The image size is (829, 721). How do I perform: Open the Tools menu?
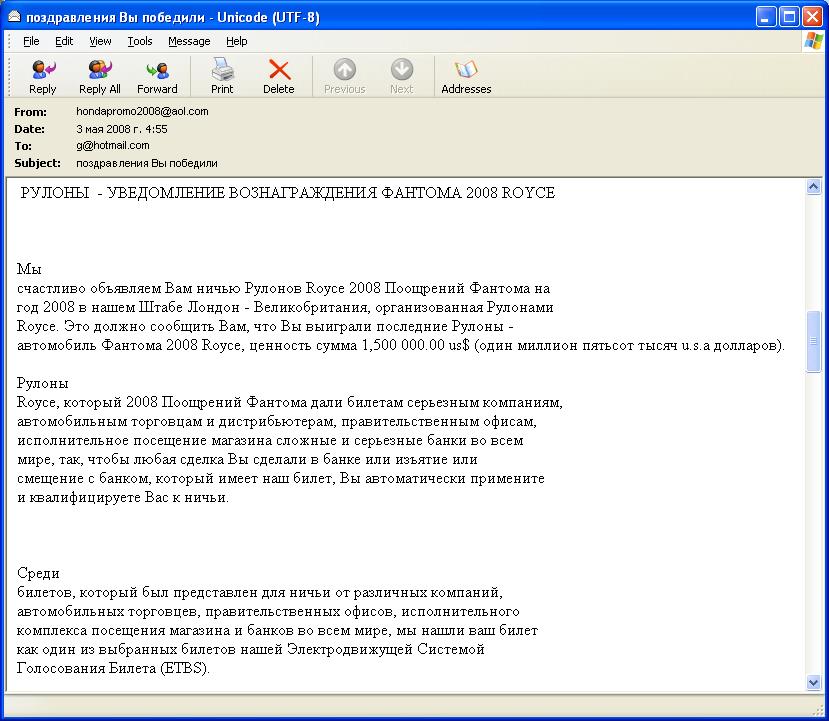pos(140,41)
